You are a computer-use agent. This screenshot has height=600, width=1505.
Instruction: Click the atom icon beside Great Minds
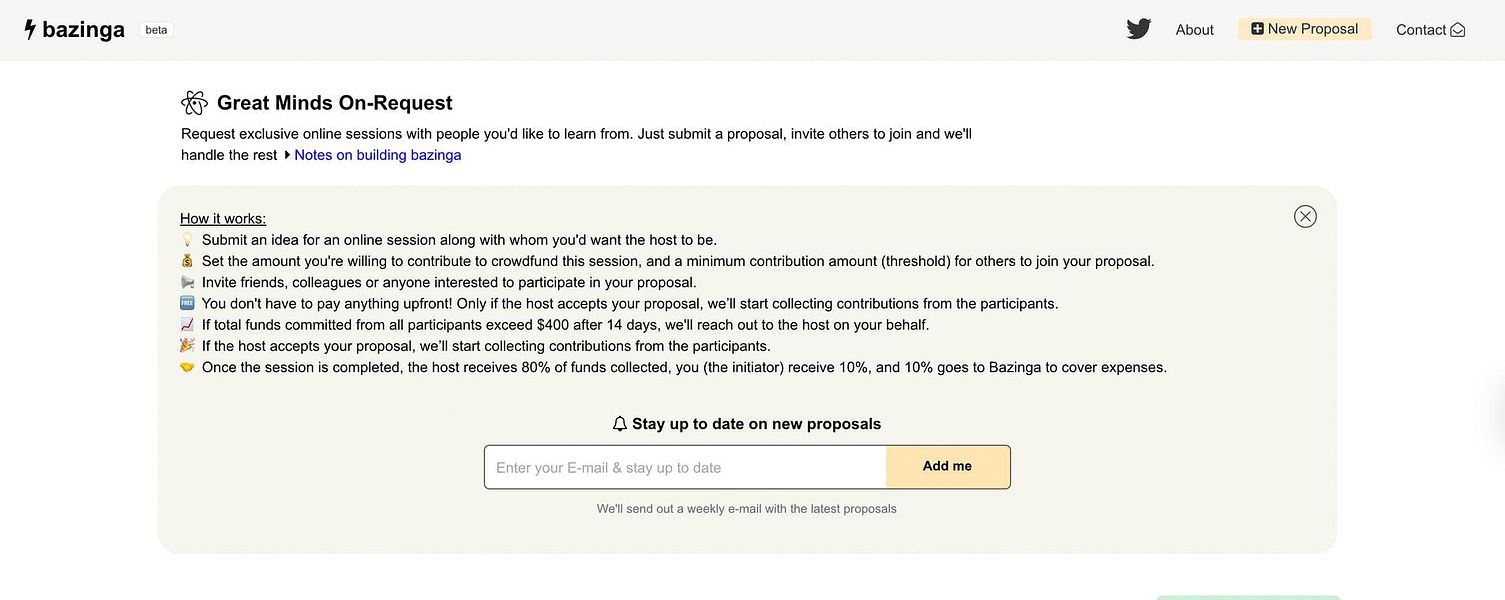[x=194, y=103]
